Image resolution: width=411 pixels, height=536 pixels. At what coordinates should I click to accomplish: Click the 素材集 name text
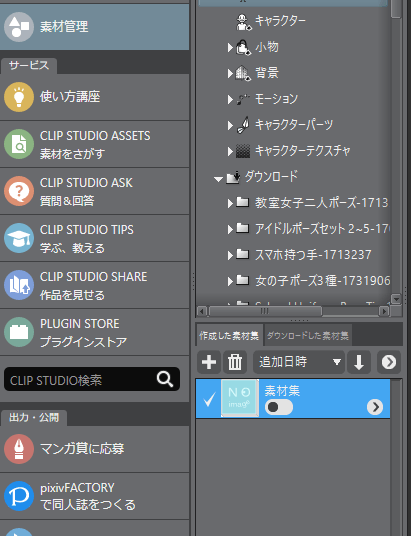coord(282,390)
